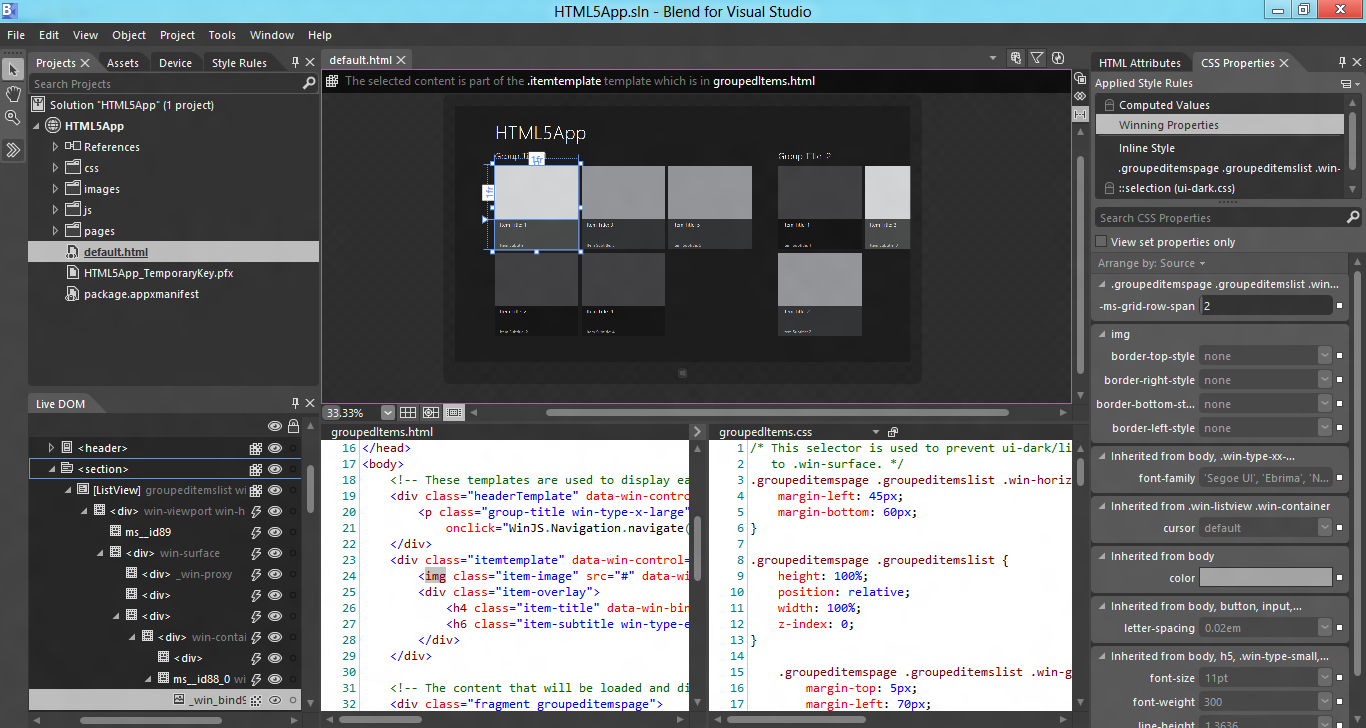Click the snap-to-grid icon in artboard footer
Viewport: 1366px width, 728px height.
431,412
